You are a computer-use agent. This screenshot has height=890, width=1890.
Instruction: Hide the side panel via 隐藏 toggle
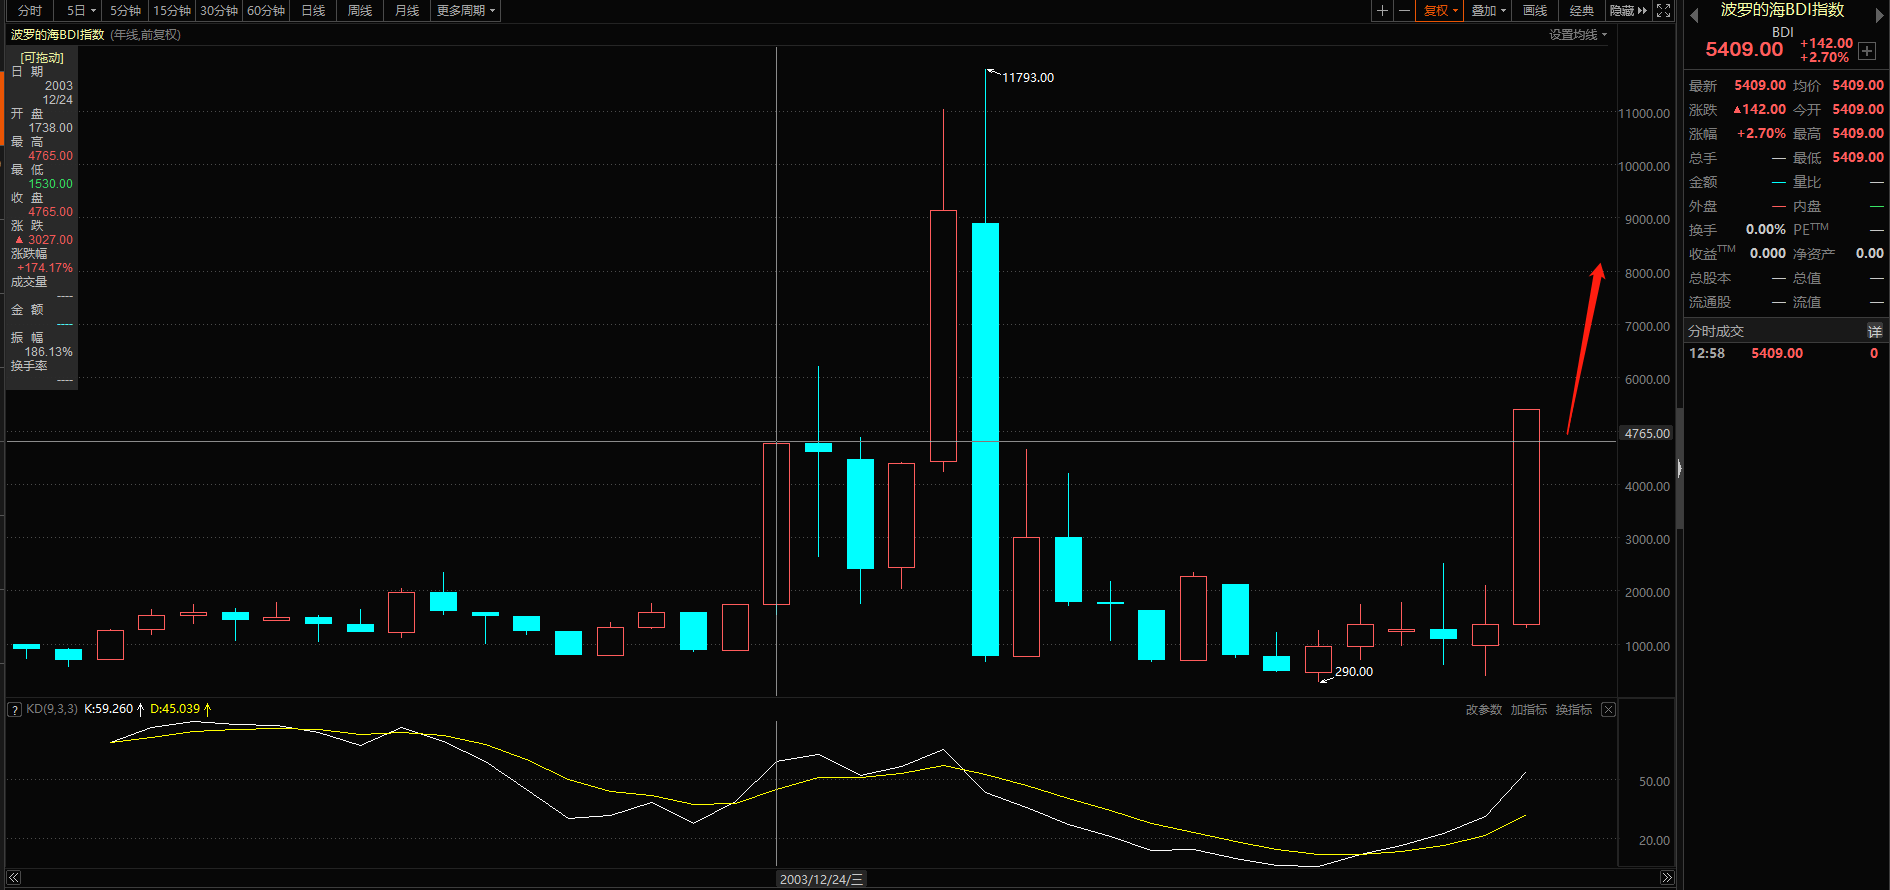[1628, 11]
